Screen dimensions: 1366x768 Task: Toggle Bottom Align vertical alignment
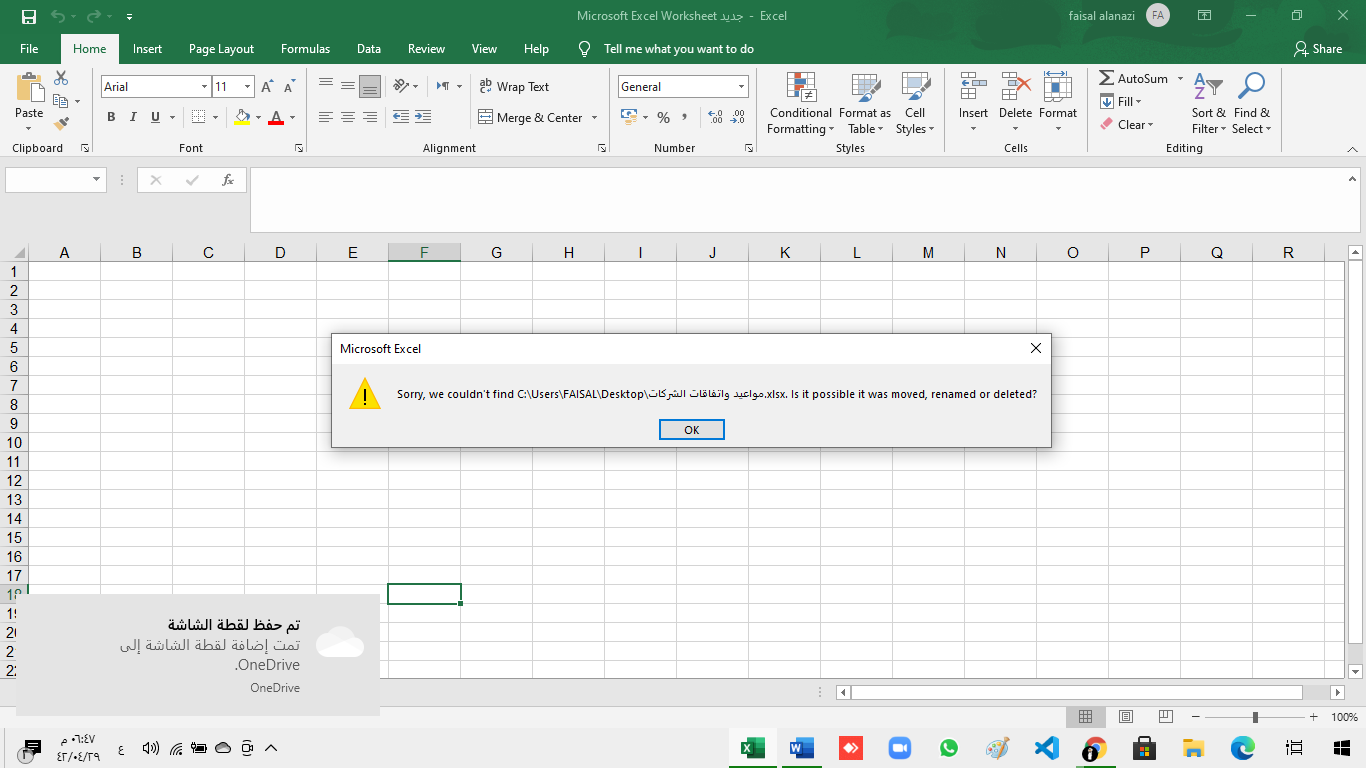tap(370, 87)
